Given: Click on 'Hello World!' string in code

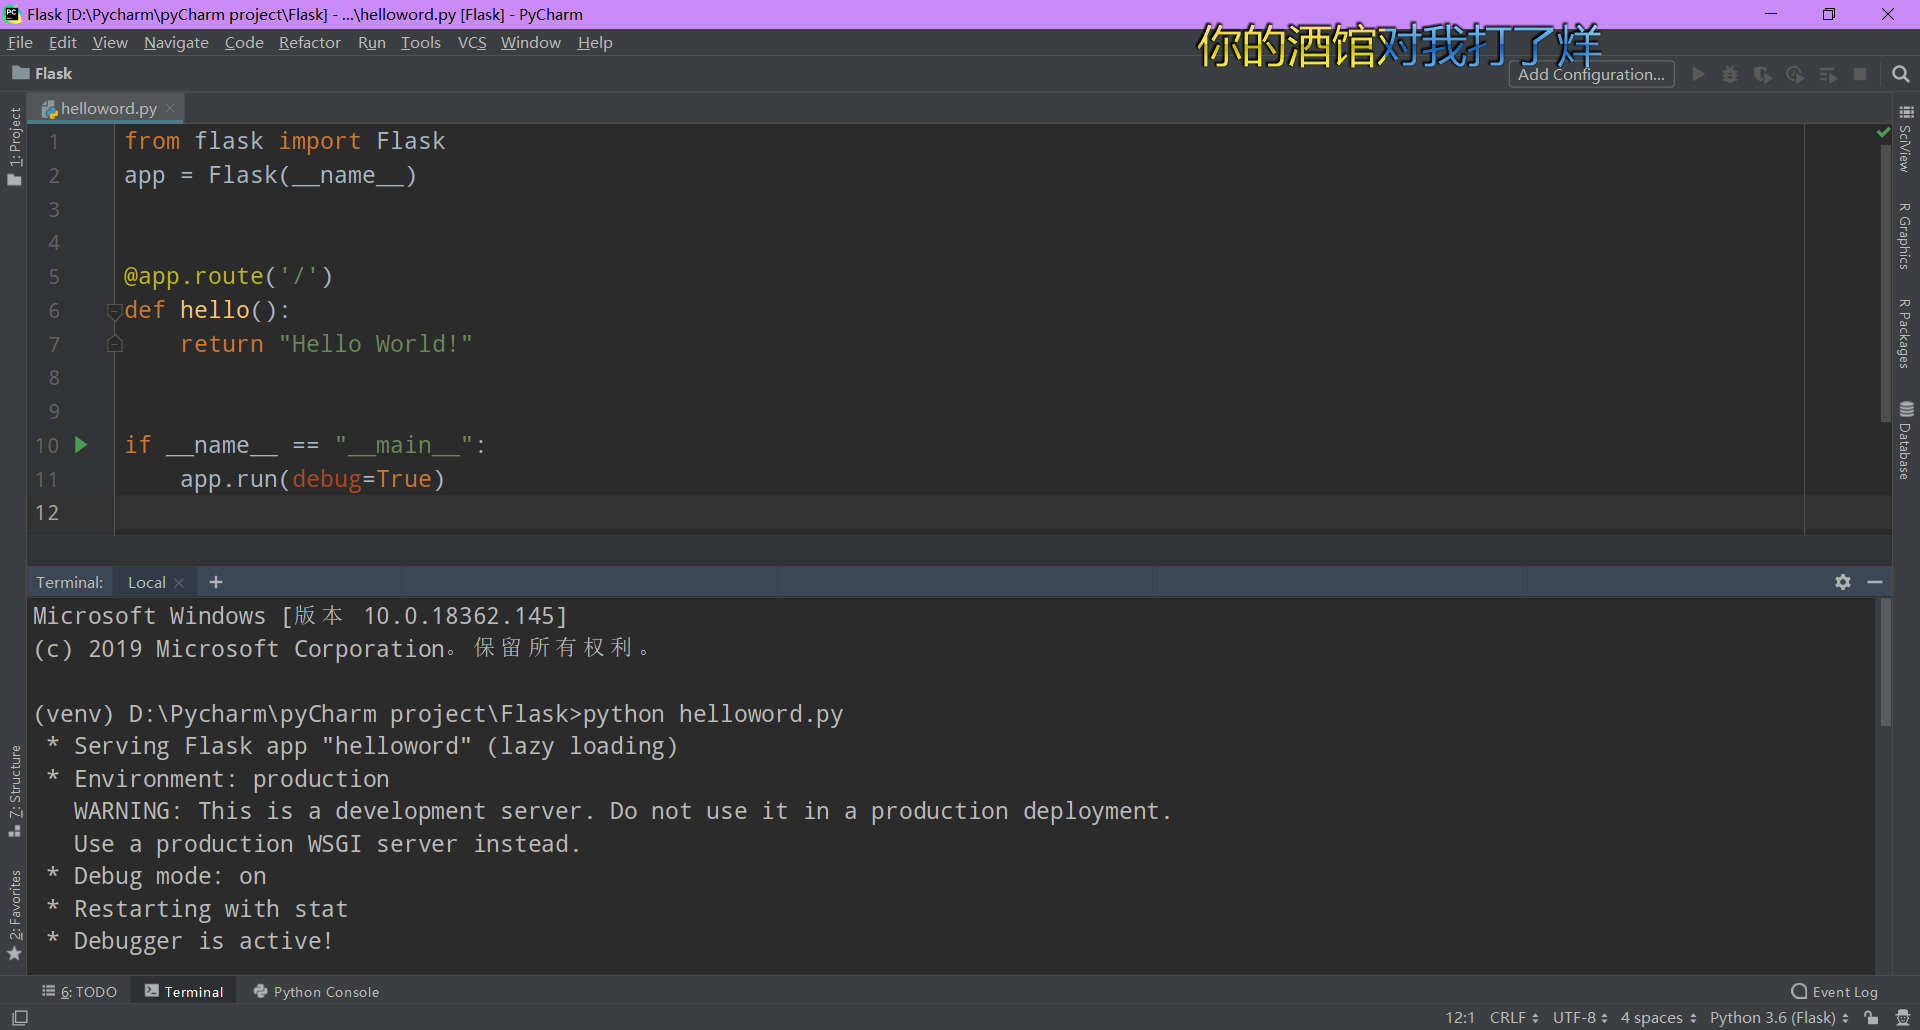Looking at the screenshot, I should (x=376, y=344).
